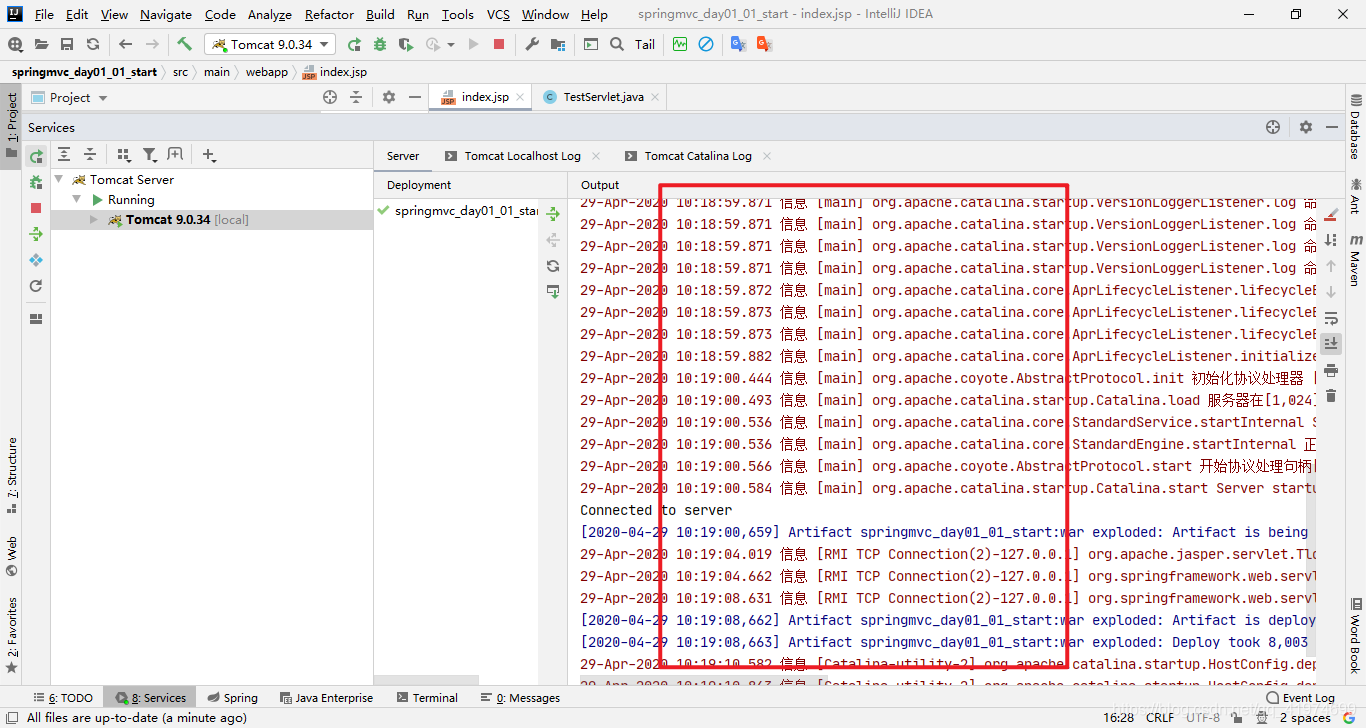Screen dimensions: 1366x728
Task: Switch to the Tomcat Catalina Log tab
Action: click(698, 156)
